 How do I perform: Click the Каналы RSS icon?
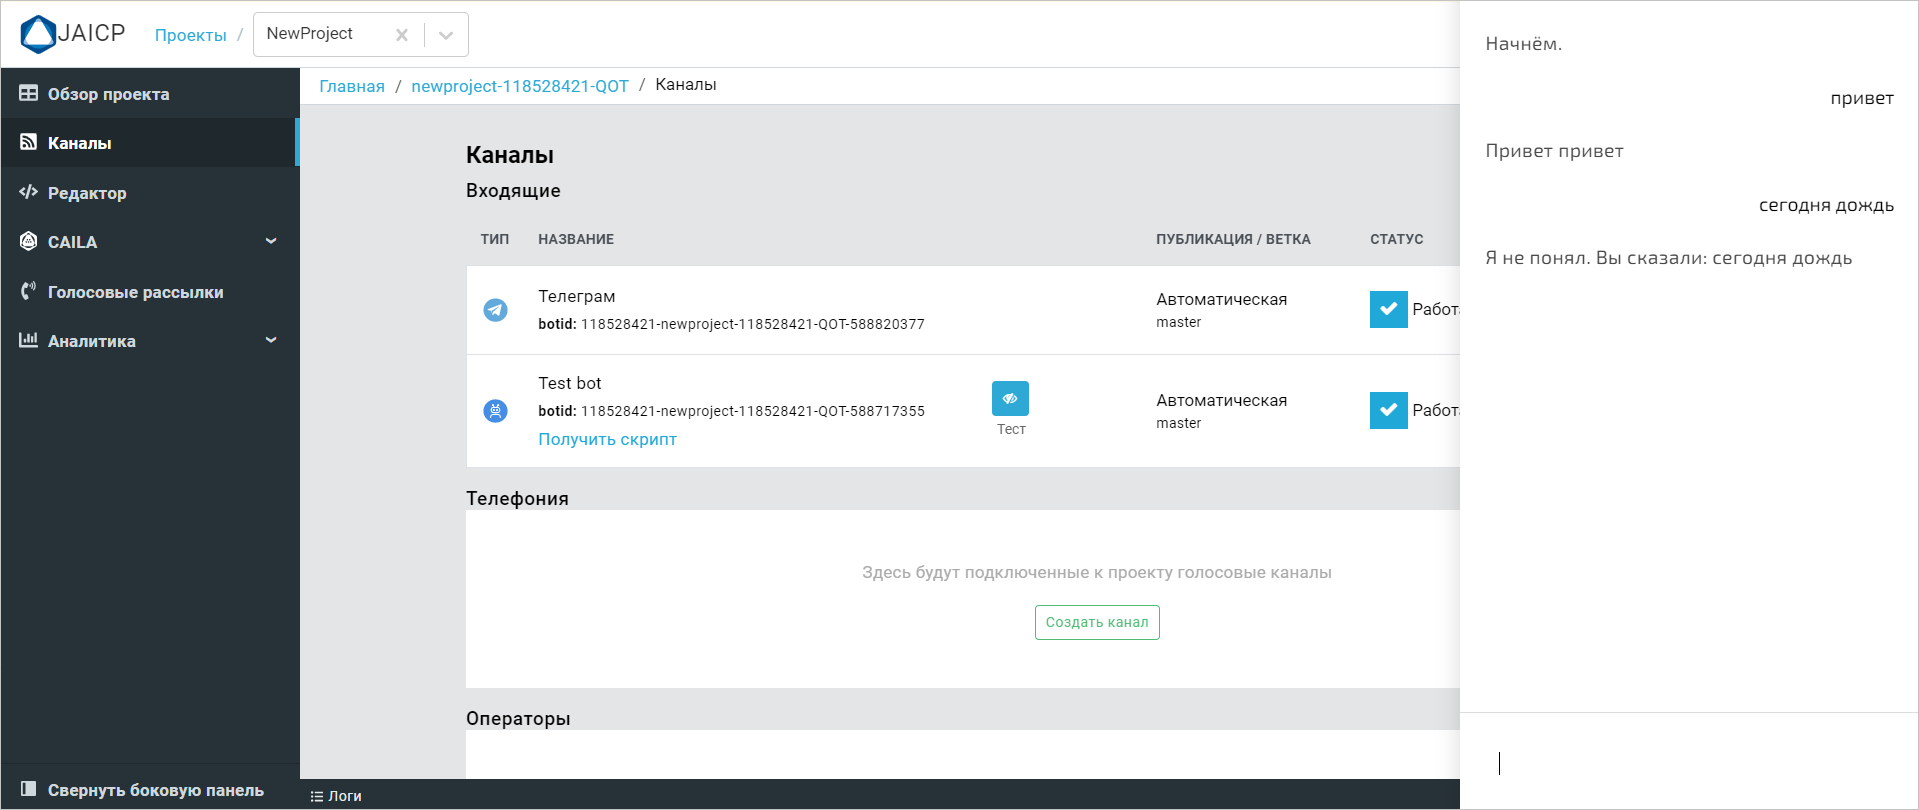pos(28,142)
